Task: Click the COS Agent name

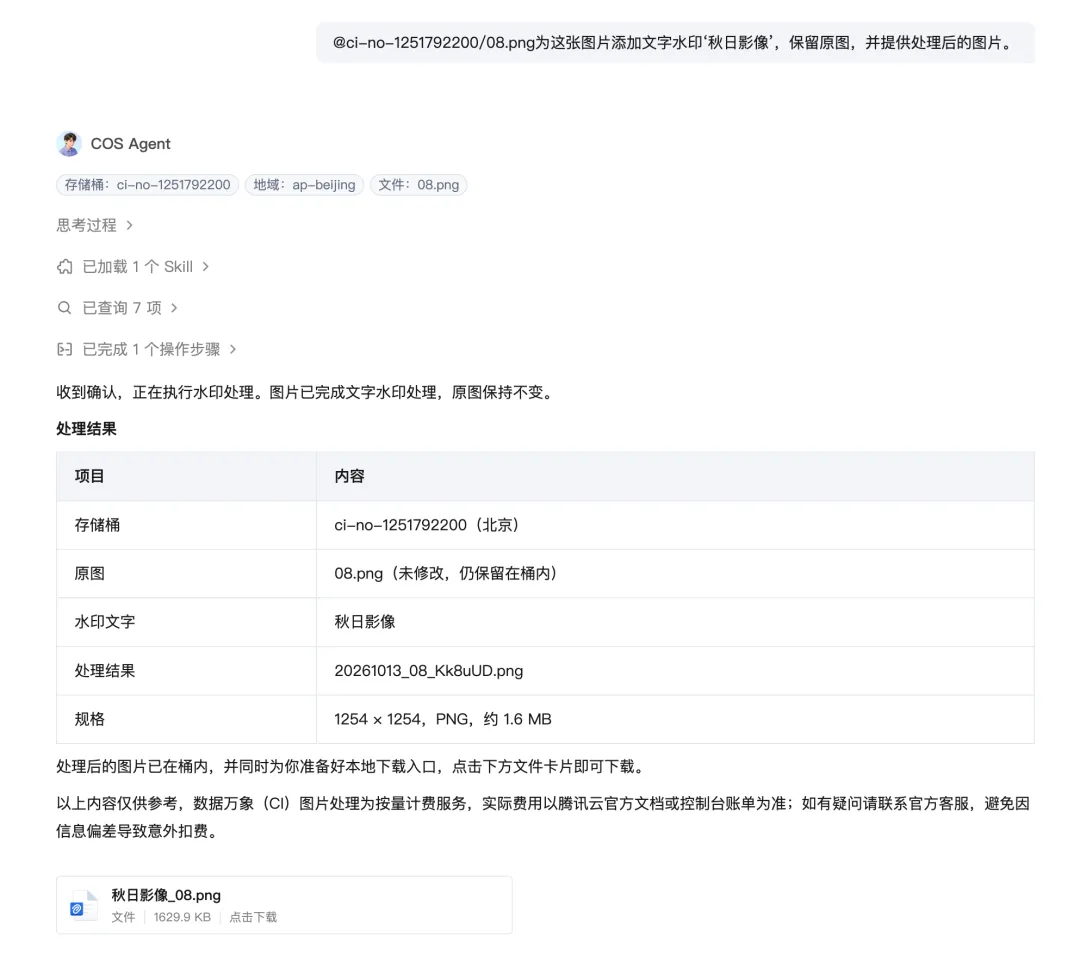Action: tap(130, 144)
